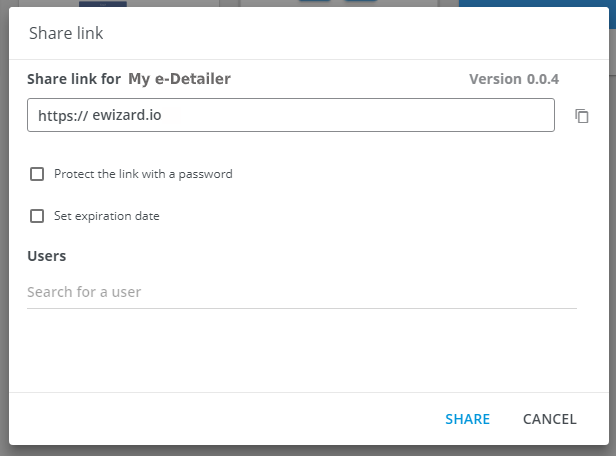616x456 pixels.
Task: Enable the password protection checkbox
Action: [x=37, y=174]
